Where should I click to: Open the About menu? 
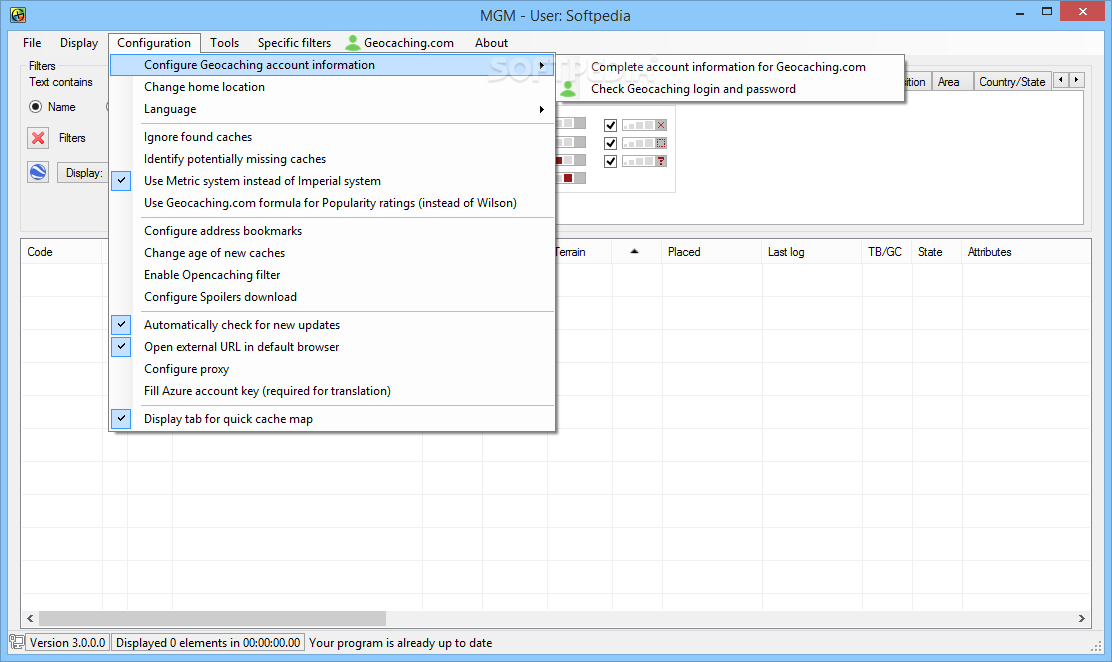(491, 43)
